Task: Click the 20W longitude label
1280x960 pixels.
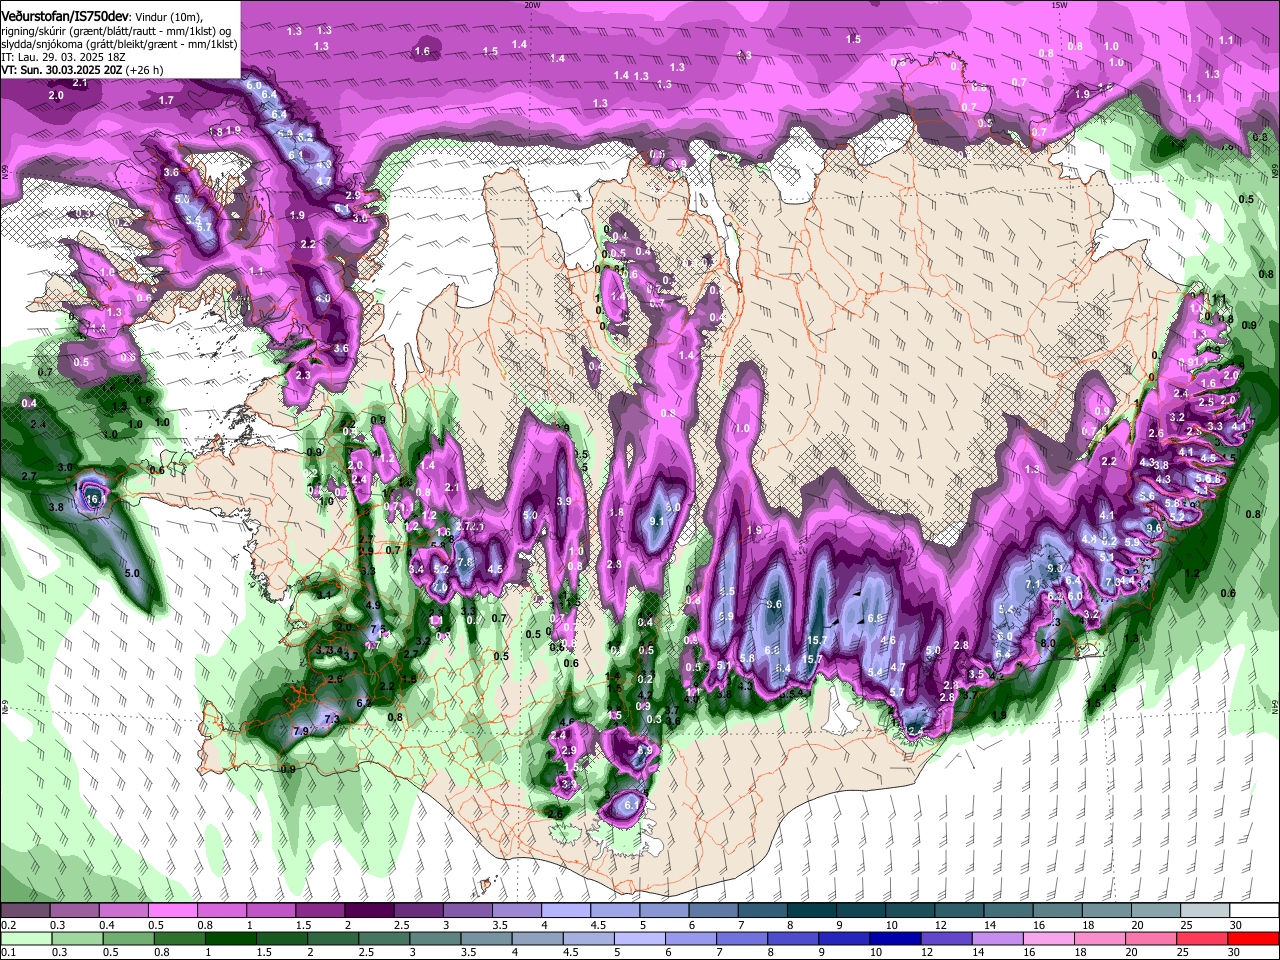Action: click(532, 4)
